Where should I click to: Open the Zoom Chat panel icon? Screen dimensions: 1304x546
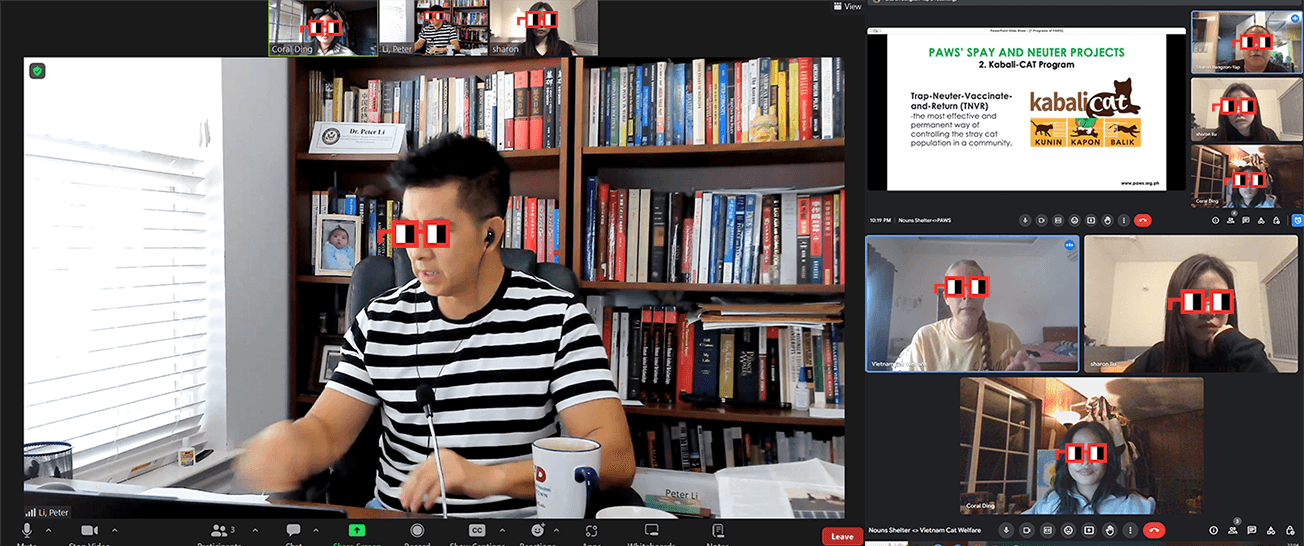point(294,530)
